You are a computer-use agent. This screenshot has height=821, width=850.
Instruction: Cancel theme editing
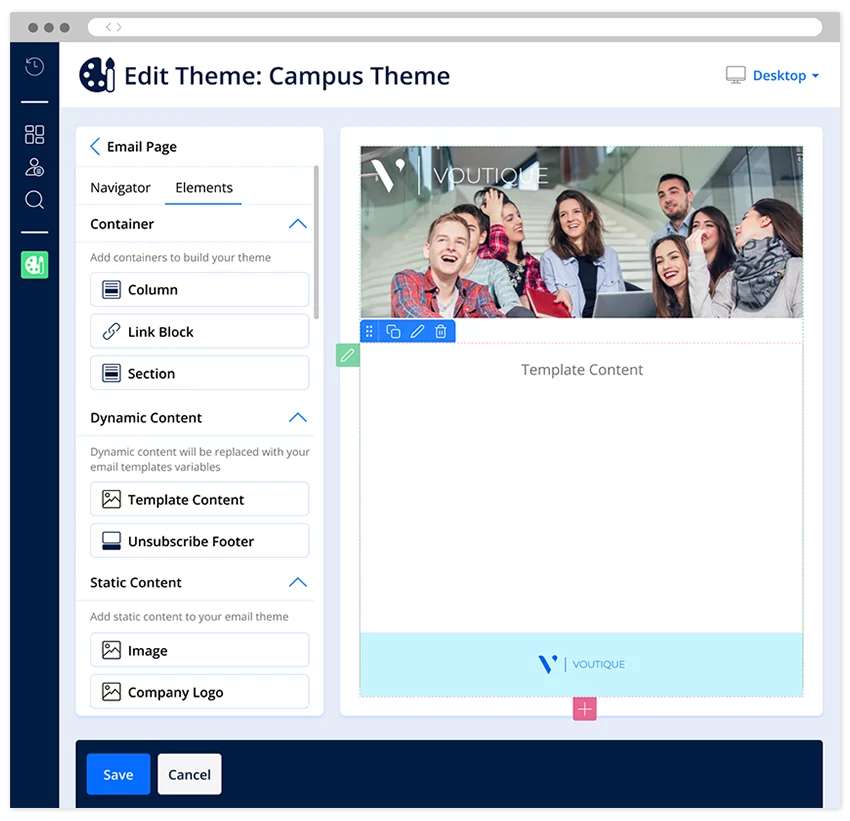(189, 774)
